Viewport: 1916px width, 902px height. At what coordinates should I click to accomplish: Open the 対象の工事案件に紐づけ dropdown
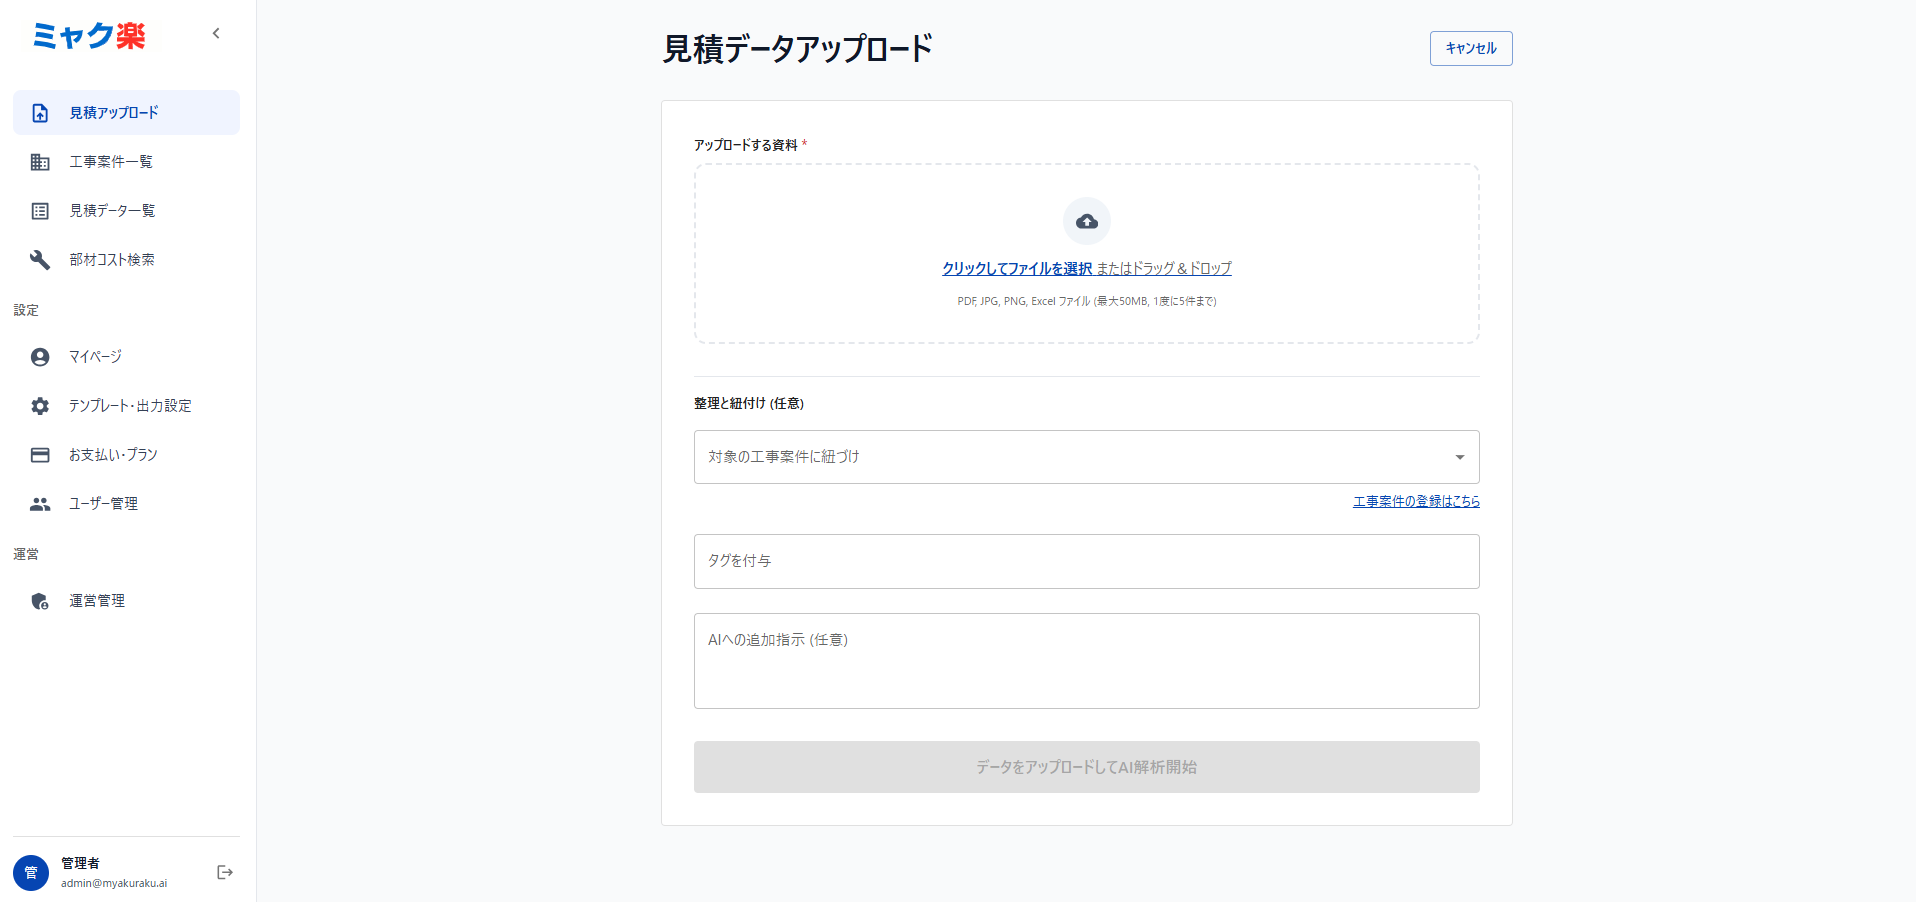click(1070, 457)
